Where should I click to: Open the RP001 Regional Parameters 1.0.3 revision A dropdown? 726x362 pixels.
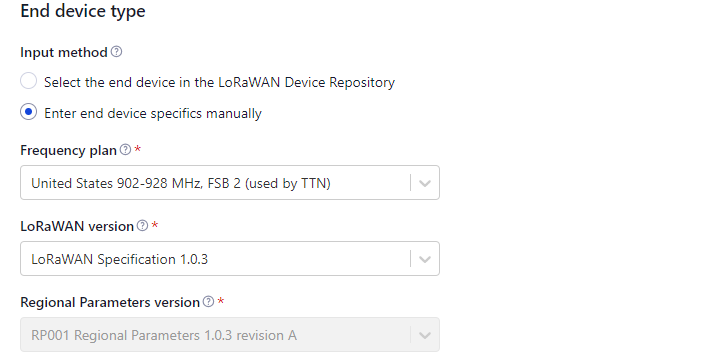tap(230, 335)
